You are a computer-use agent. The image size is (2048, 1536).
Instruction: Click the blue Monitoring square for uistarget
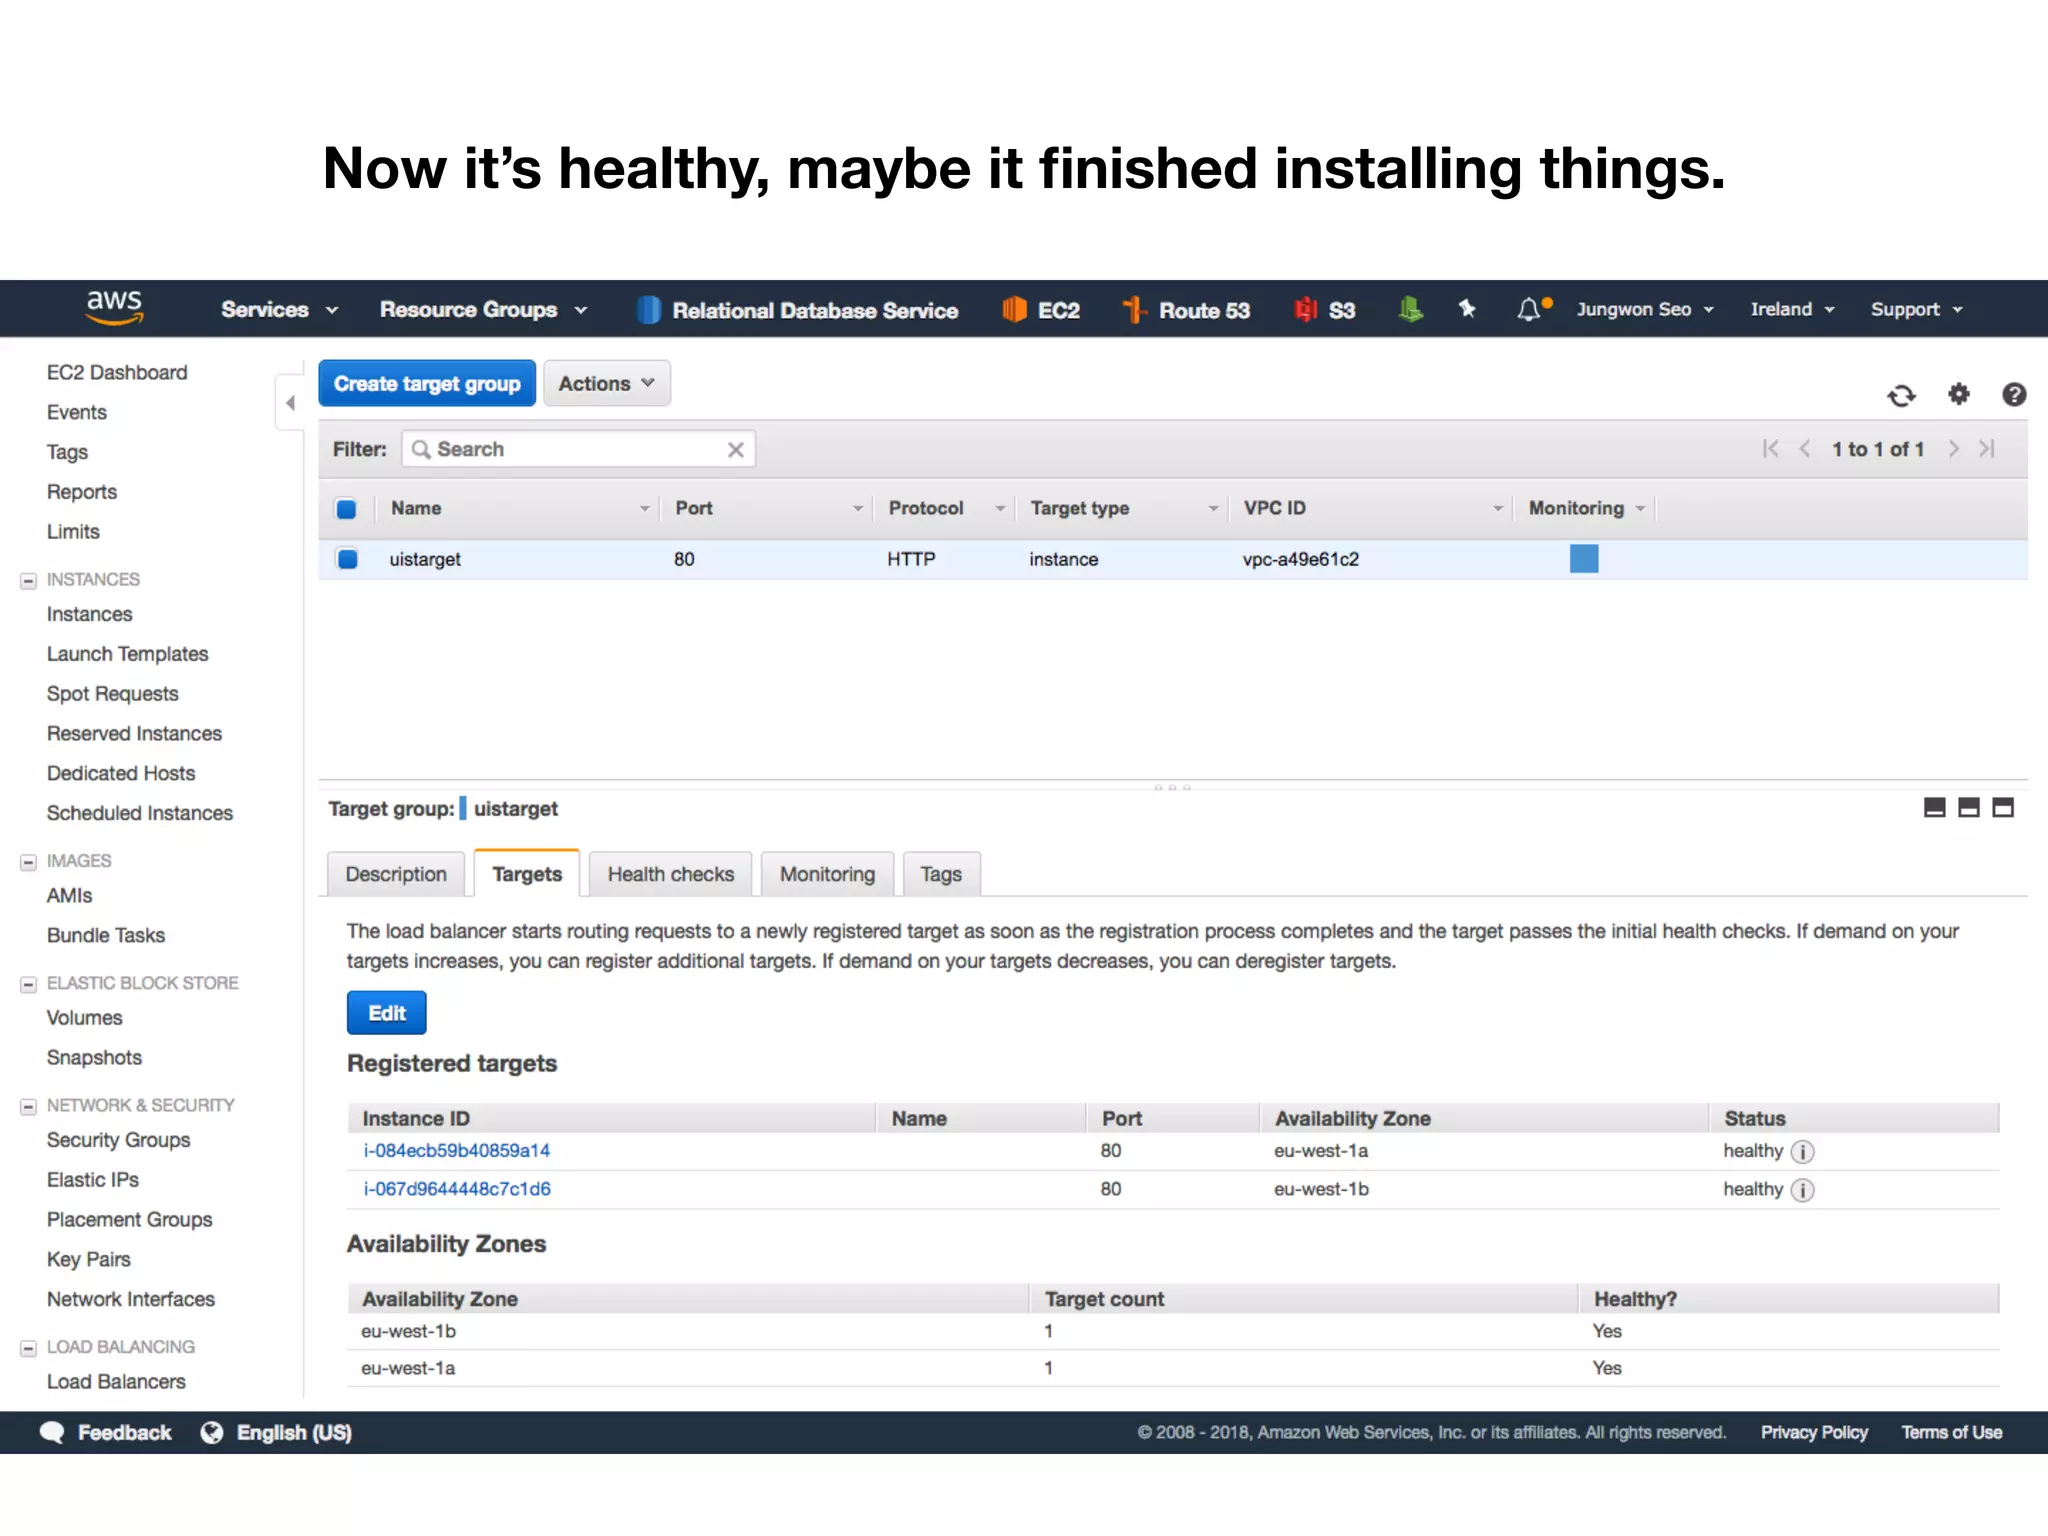point(1584,559)
